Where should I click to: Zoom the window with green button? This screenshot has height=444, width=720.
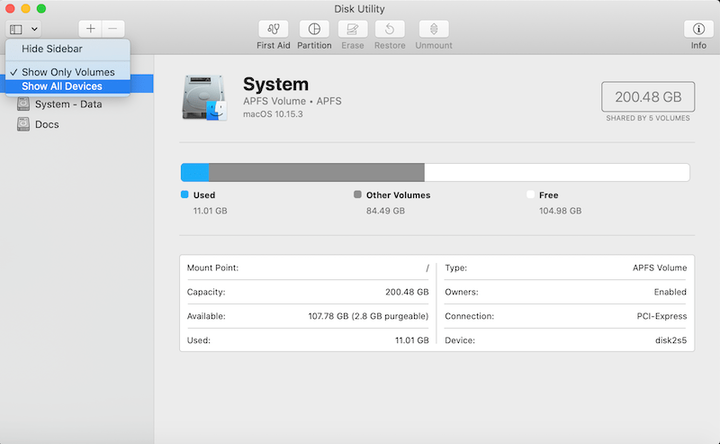(x=41, y=9)
